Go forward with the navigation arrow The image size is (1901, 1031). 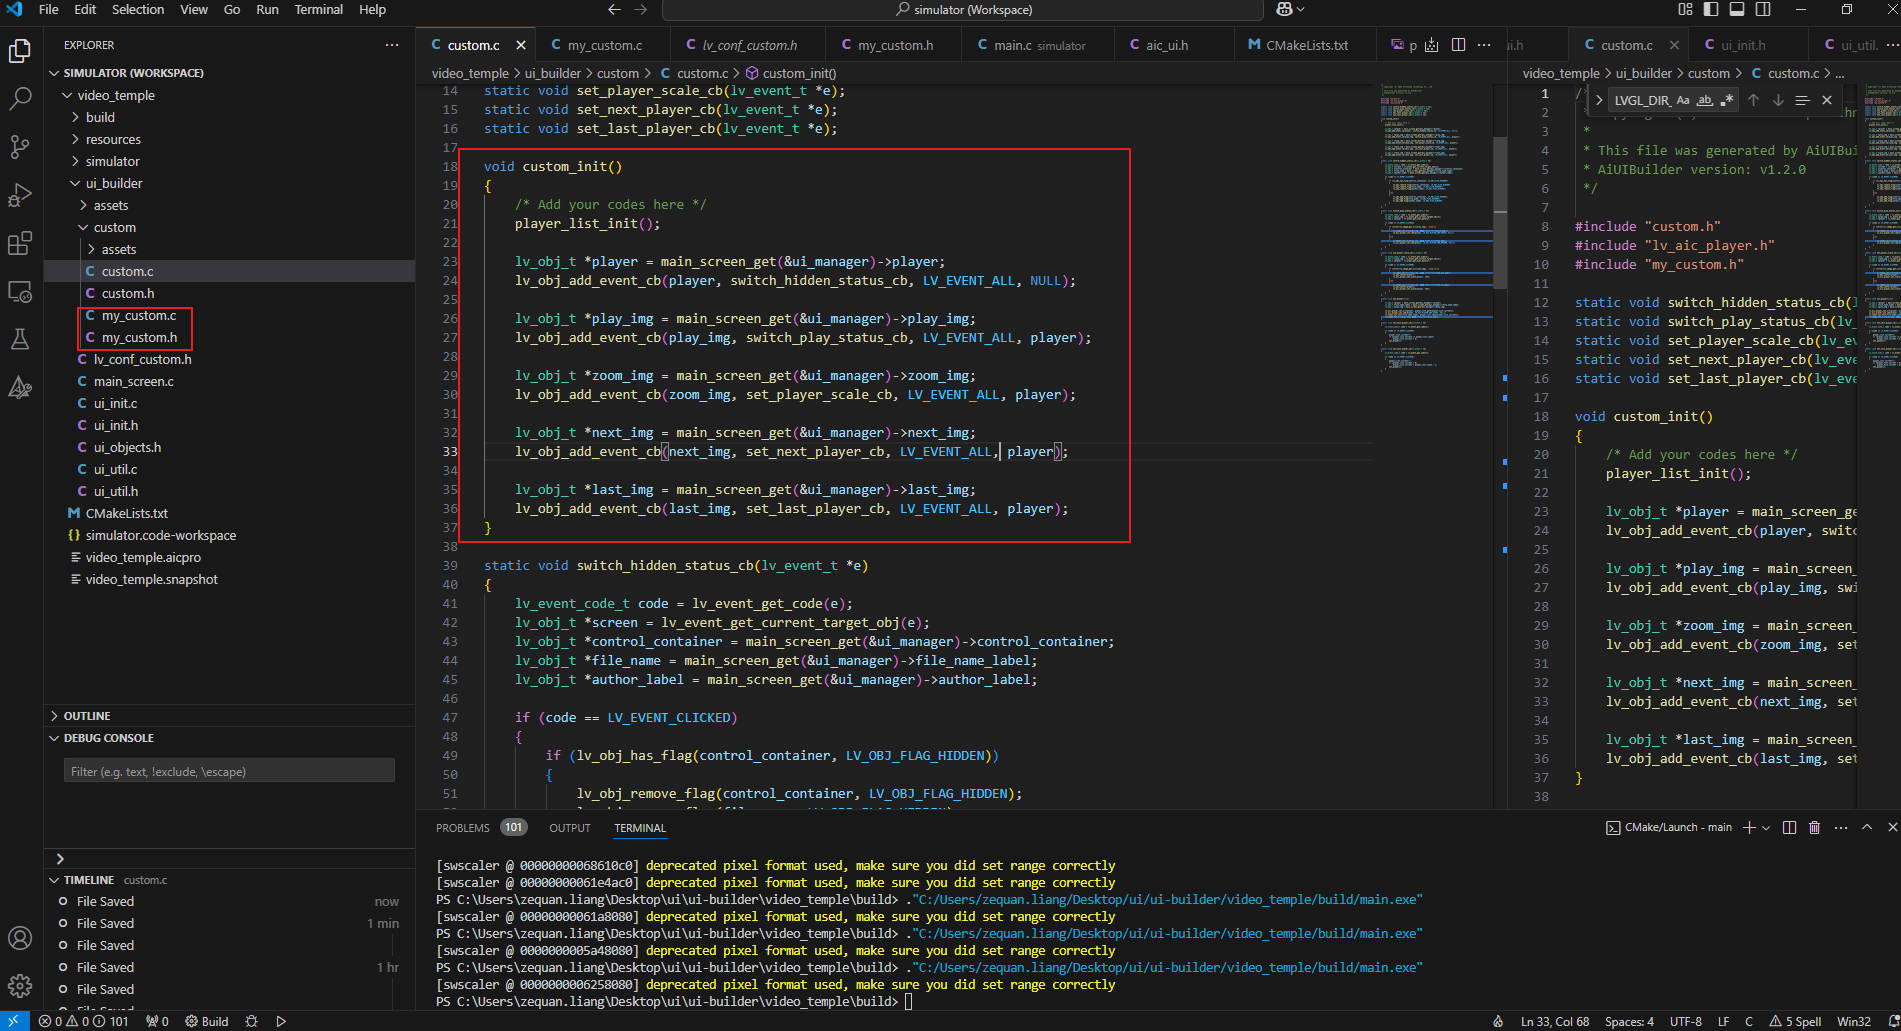pyautogui.click(x=641, y=9)
